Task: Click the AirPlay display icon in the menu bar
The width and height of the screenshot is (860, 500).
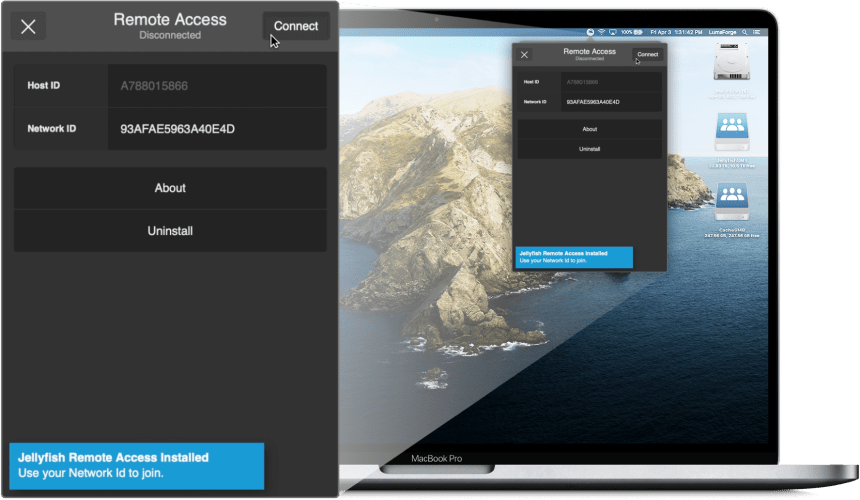Action: point(612,32)
